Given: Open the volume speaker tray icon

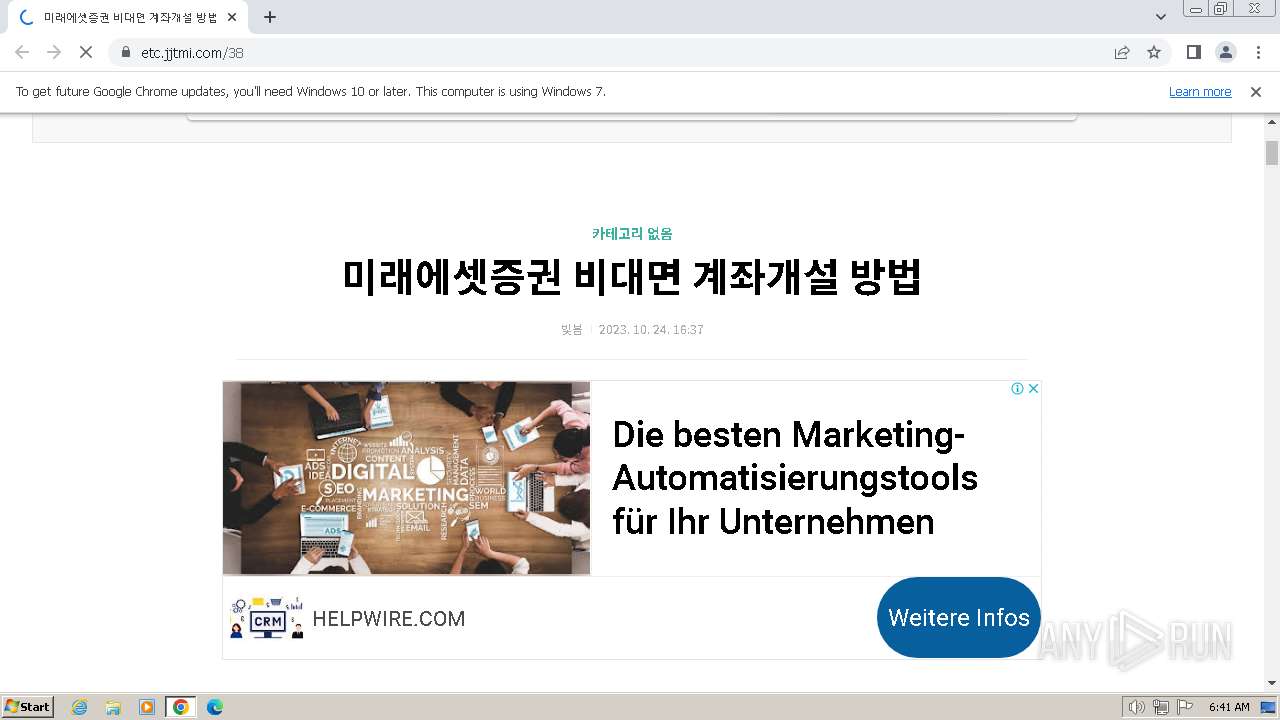Looking at the screenshot, I should tap(1136, 707).
